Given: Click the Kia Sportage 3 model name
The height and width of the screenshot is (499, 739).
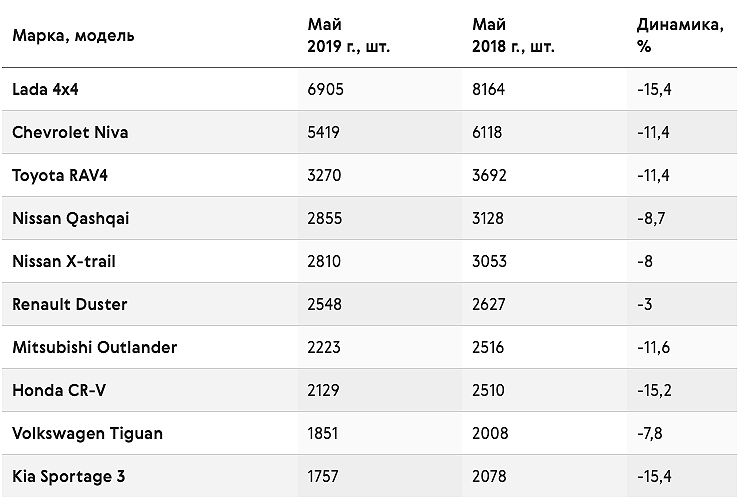Looking at the screenshot, I should (68, 476).
